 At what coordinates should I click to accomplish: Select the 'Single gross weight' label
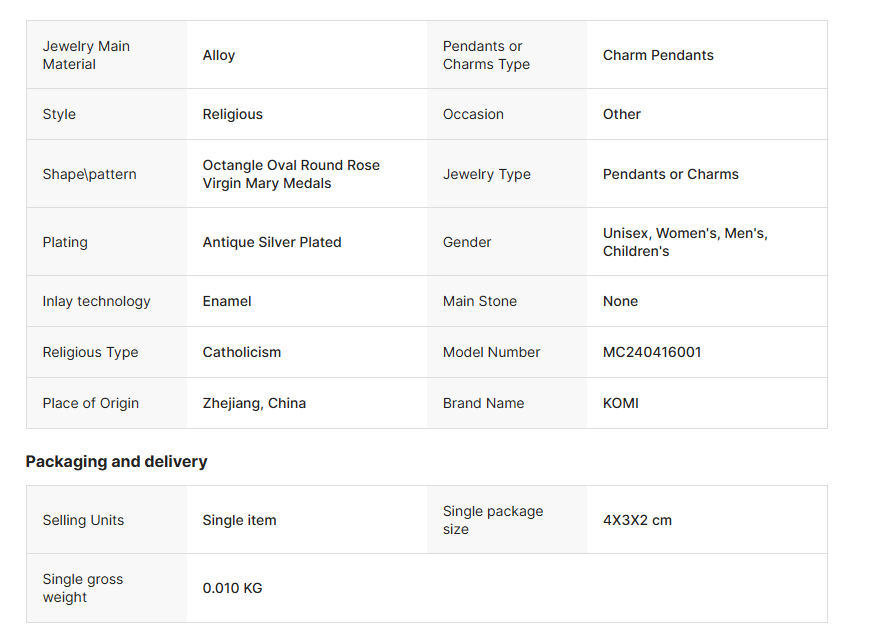(83, 588)
